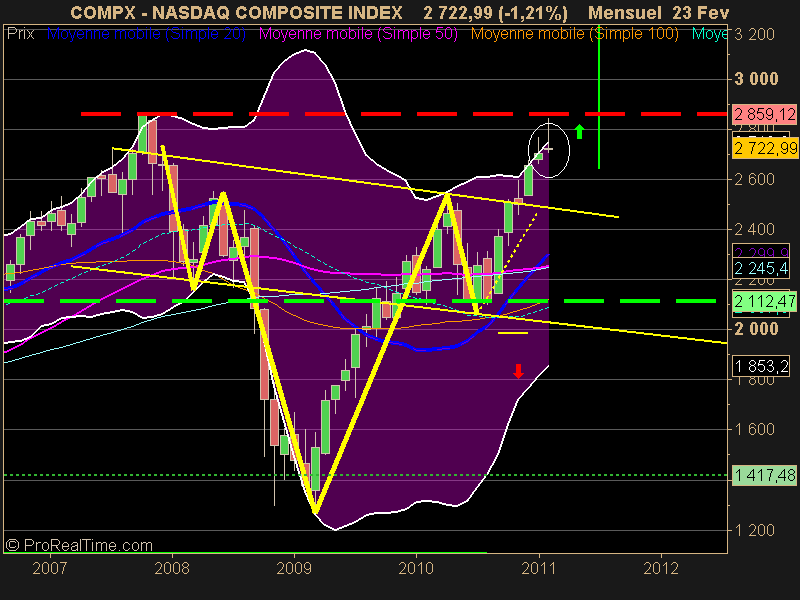Select the Moyenne mobile (Simple 20) legend
Viewport: 800px width, 600px height.
pos(146,34)
